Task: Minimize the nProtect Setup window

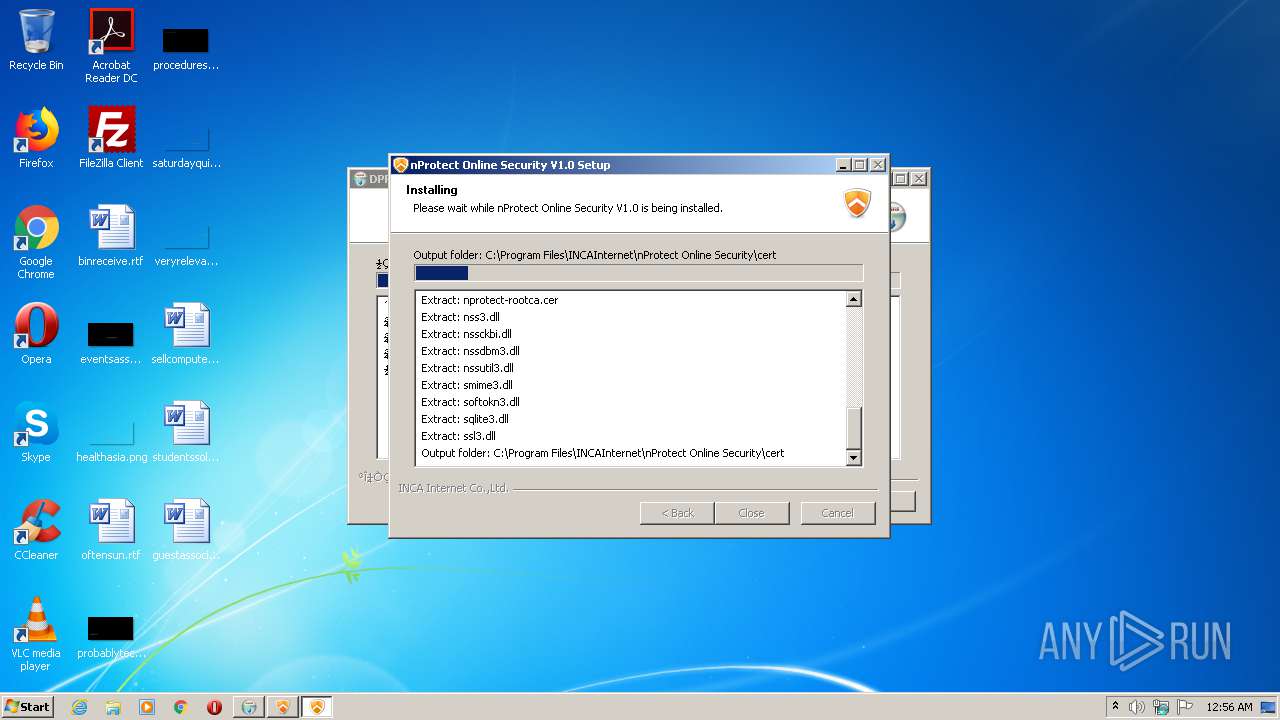Action: click(843, 165)
